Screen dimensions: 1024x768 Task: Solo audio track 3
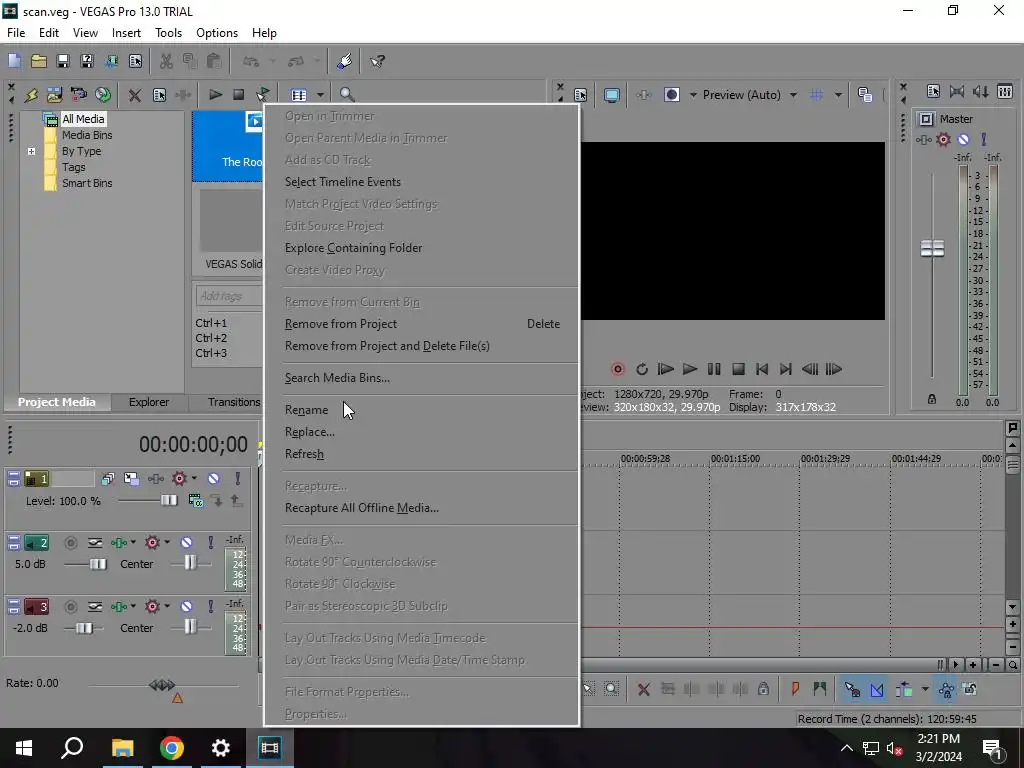[x=210, y=607]
